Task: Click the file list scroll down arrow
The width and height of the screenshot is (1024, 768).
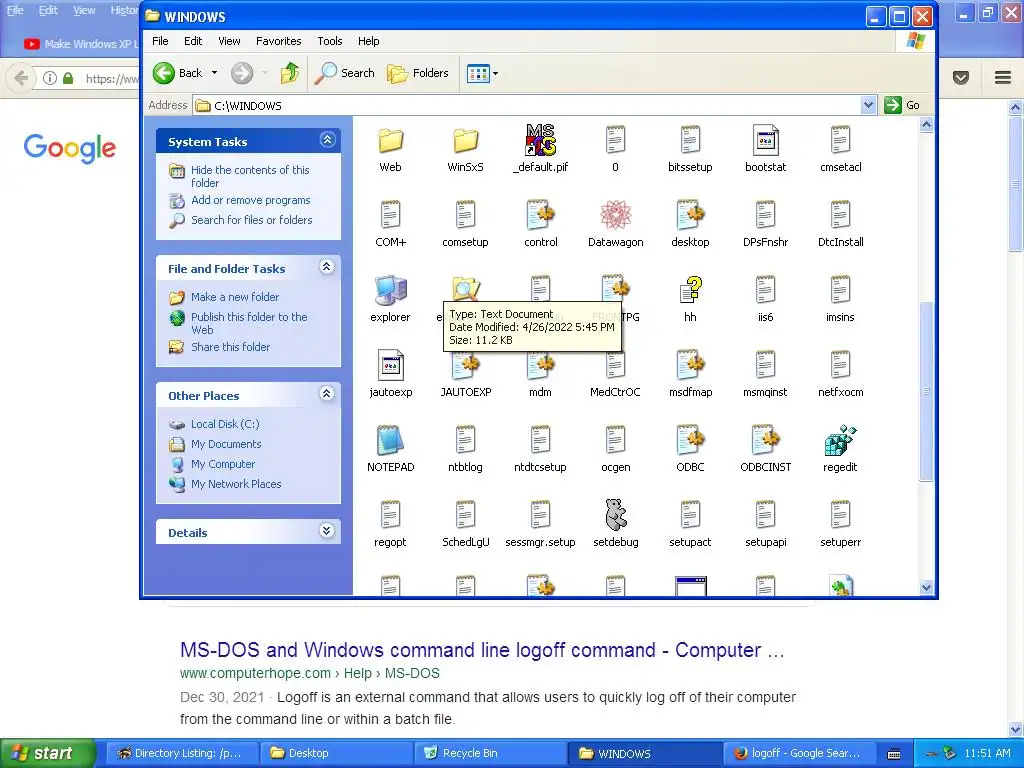Action: pyautogui.click(x=926, y=587)
